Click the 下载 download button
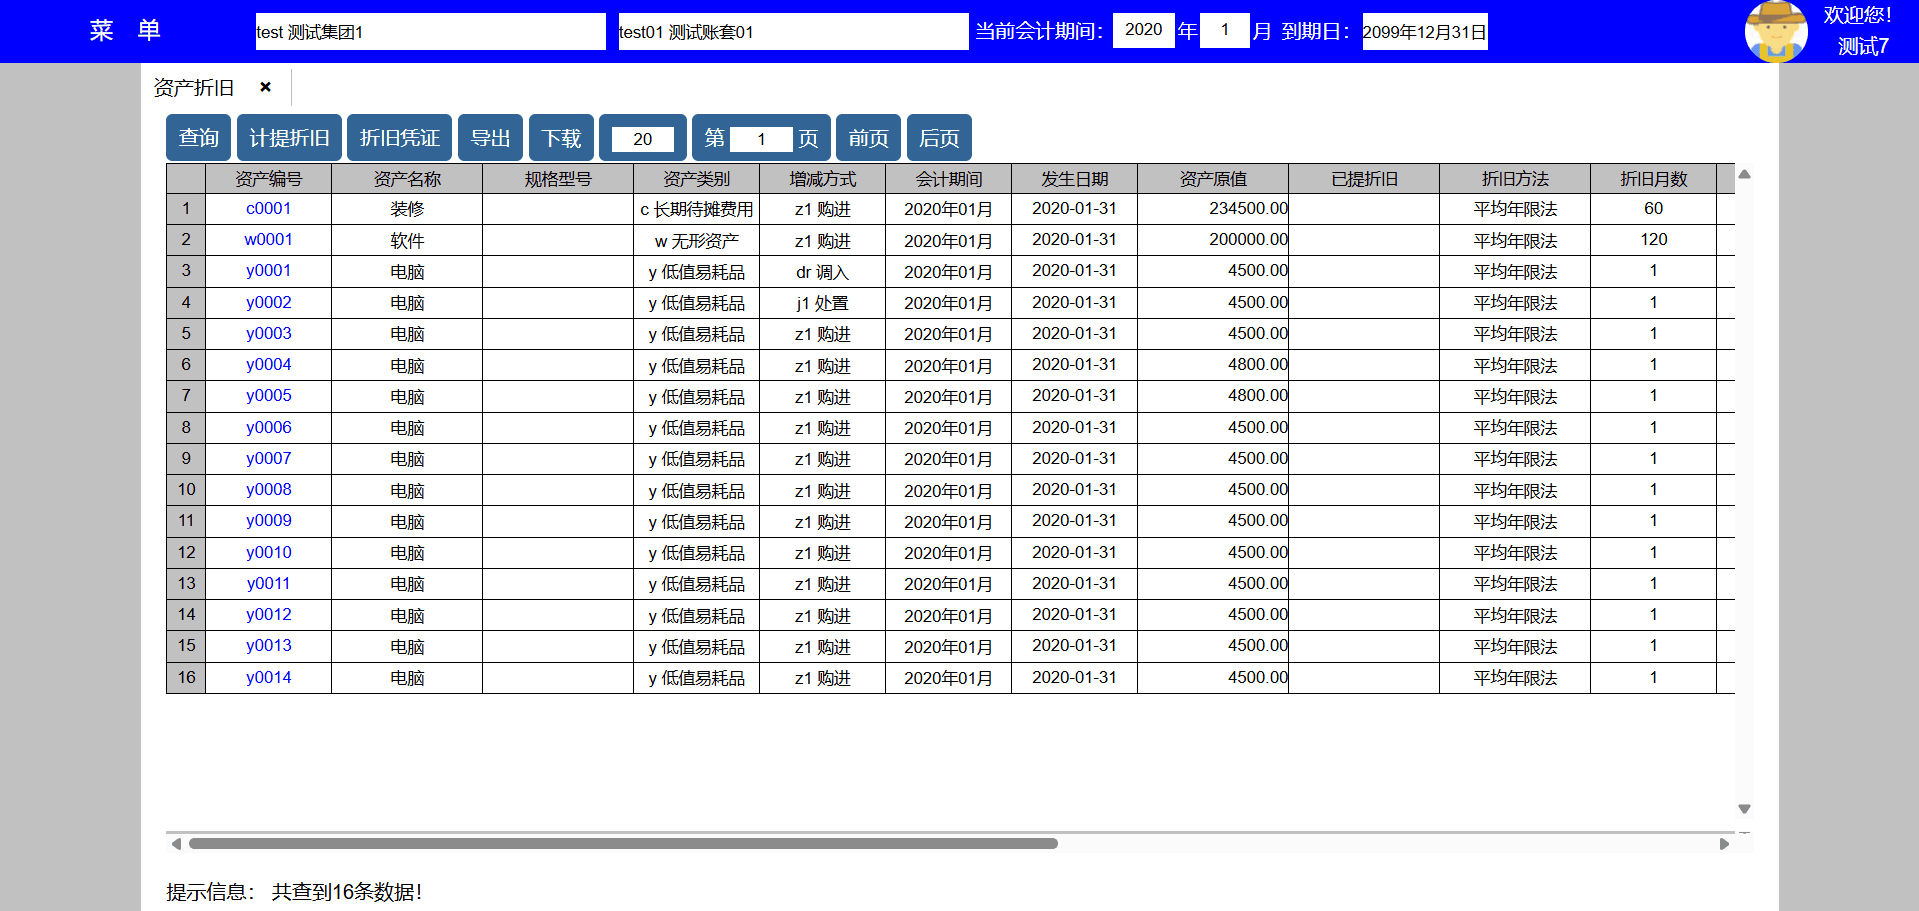The height and width of the screenshot is (911, 1919). 561,138
